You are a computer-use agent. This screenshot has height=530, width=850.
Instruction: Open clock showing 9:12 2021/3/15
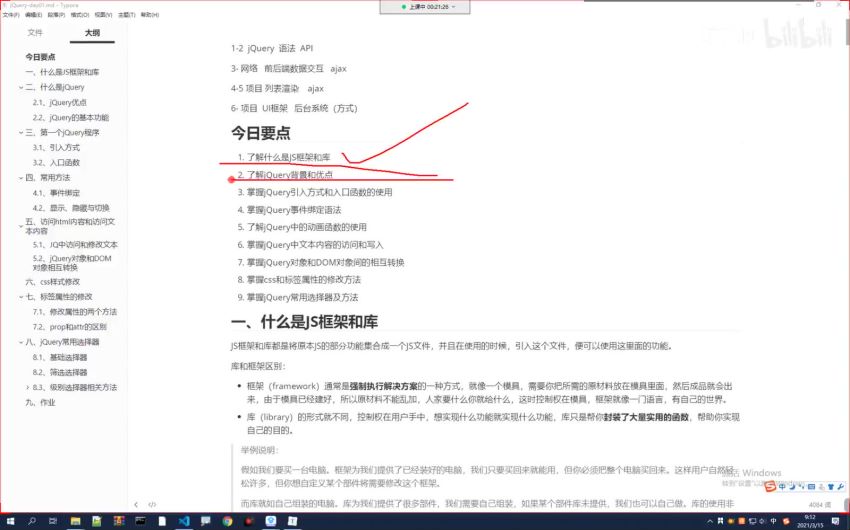coord(810,521)
